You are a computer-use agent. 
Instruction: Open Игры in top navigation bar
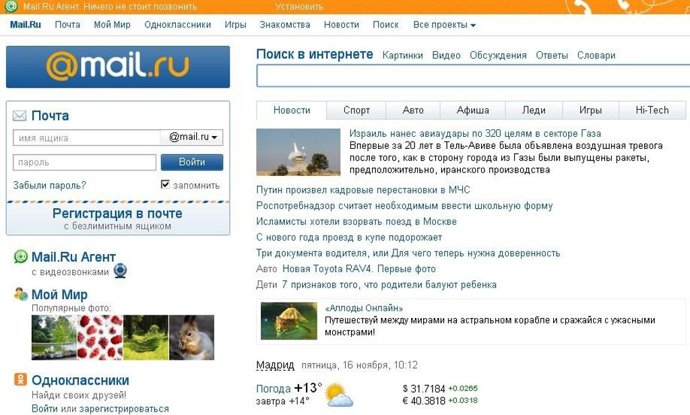[x=235, y=25]
